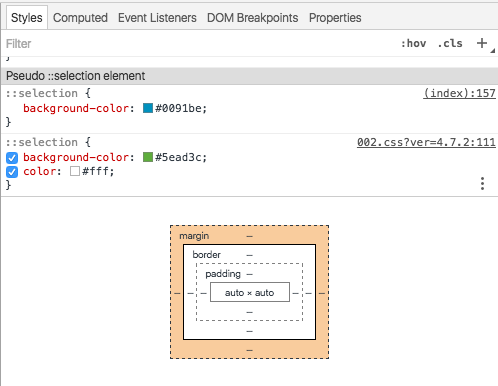This screenshot has width=498, height=386.
Task: Open the white #fff color swatch
Action: pos(75,171)
